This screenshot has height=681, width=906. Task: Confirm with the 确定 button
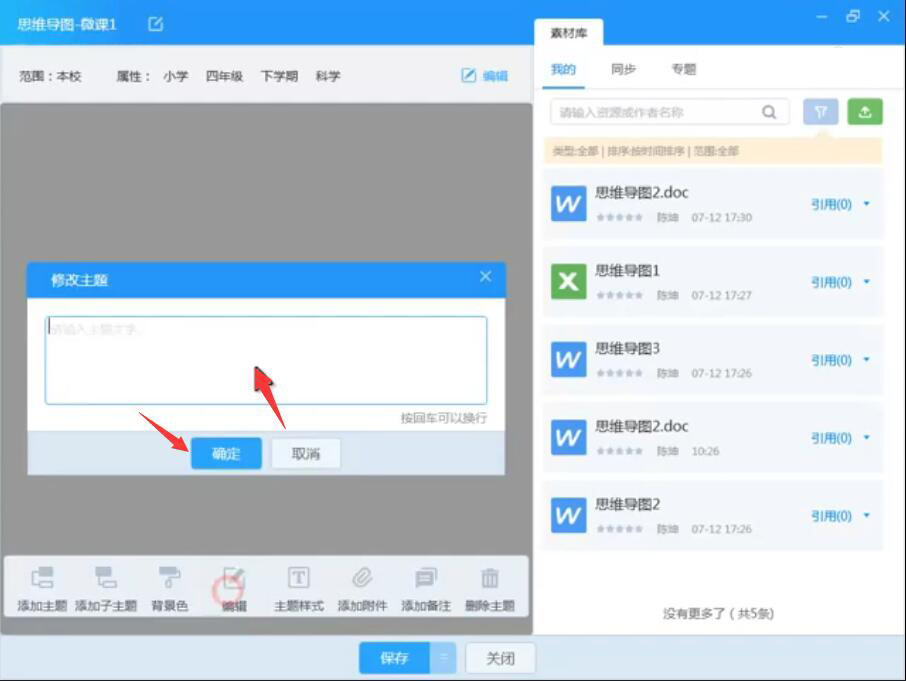tap(226, 453)
